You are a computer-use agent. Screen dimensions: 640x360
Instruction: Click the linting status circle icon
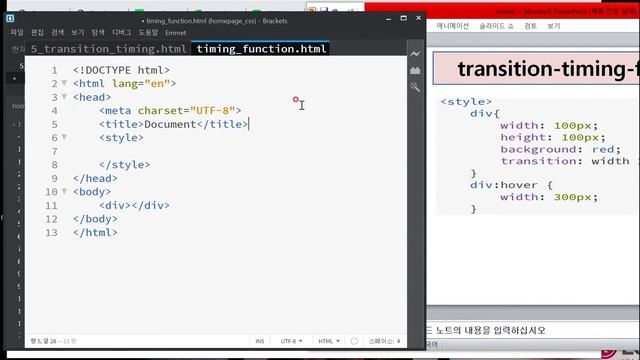[354, 341]
